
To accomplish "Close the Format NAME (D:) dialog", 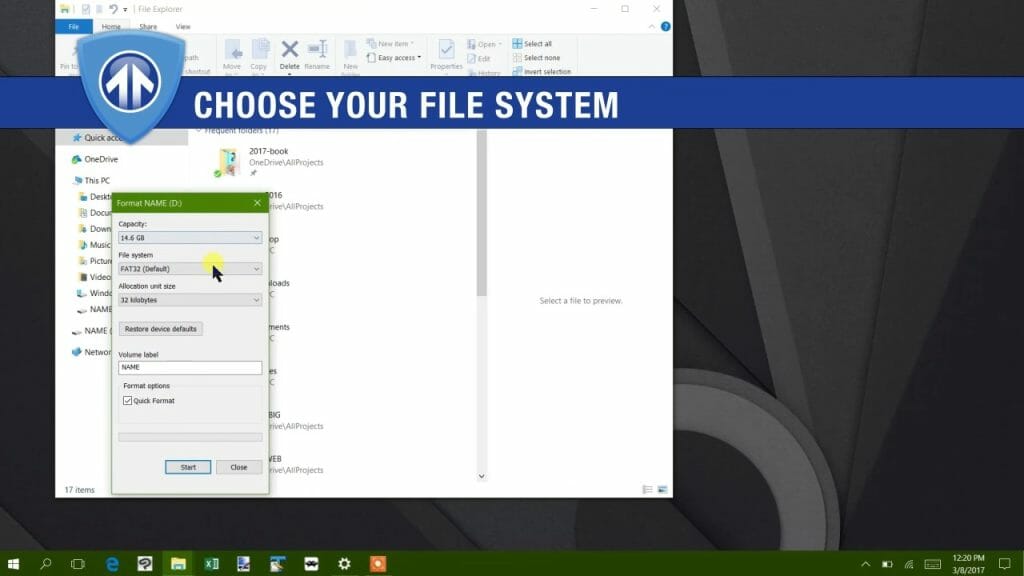I will tap(257, 203).
